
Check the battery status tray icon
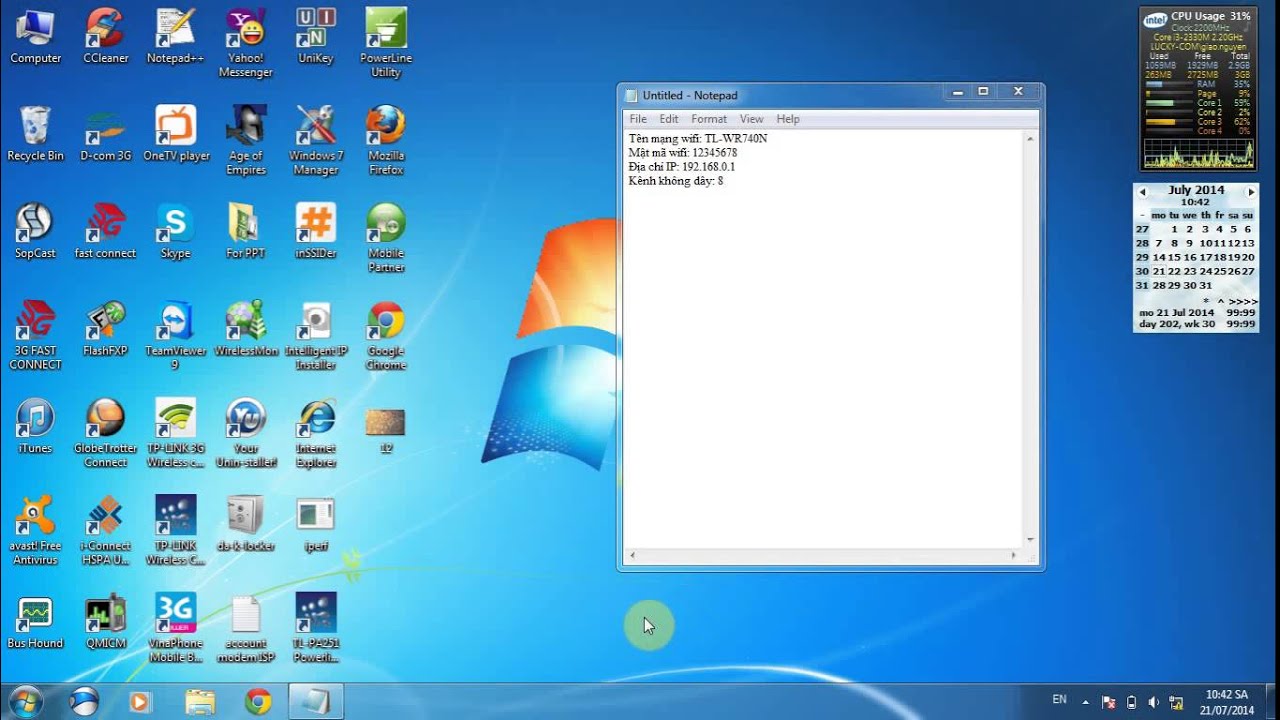[x=1131, y=702]
